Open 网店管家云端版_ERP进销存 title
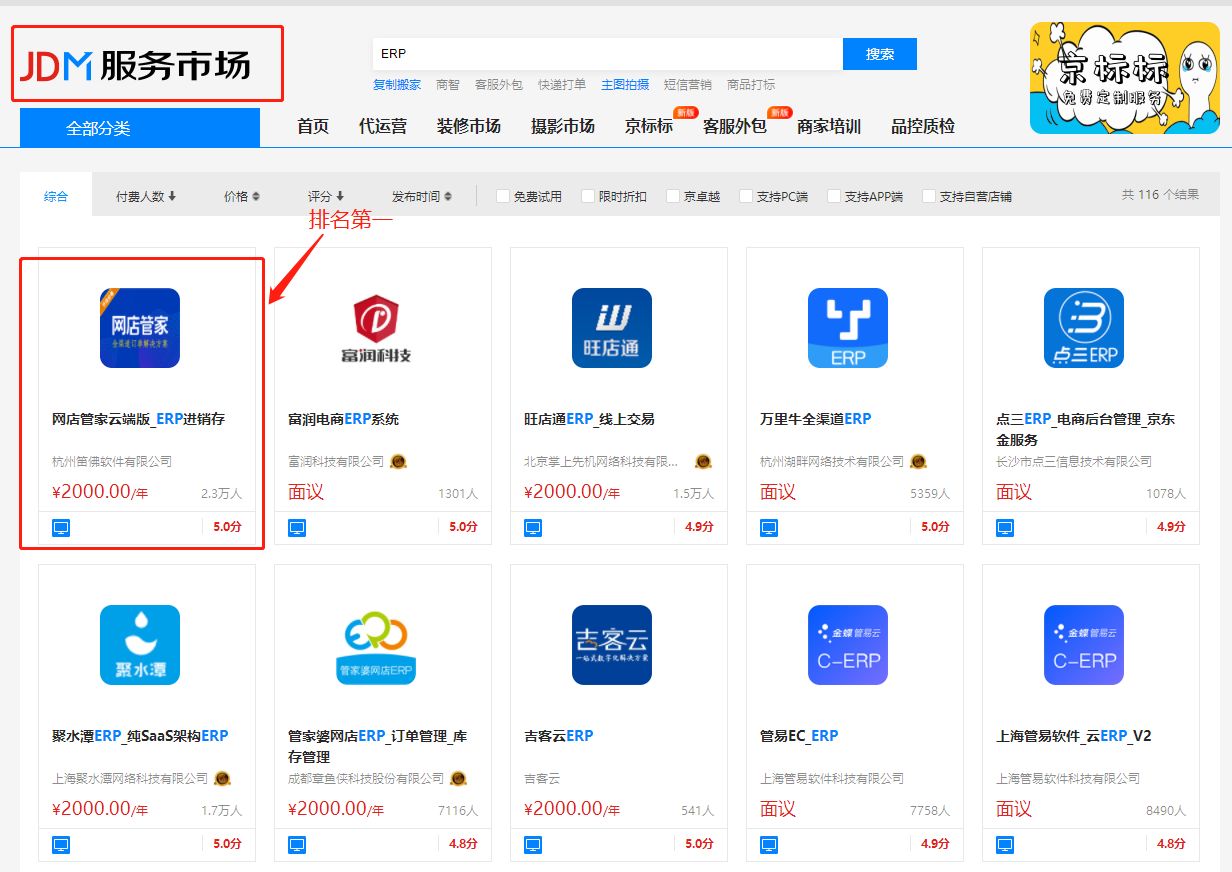Viewport: 1232px width, 872px height. point(139,419)
